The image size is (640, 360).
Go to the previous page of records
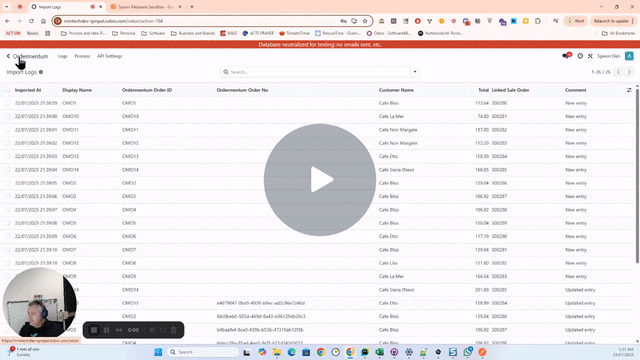(618, 72)
